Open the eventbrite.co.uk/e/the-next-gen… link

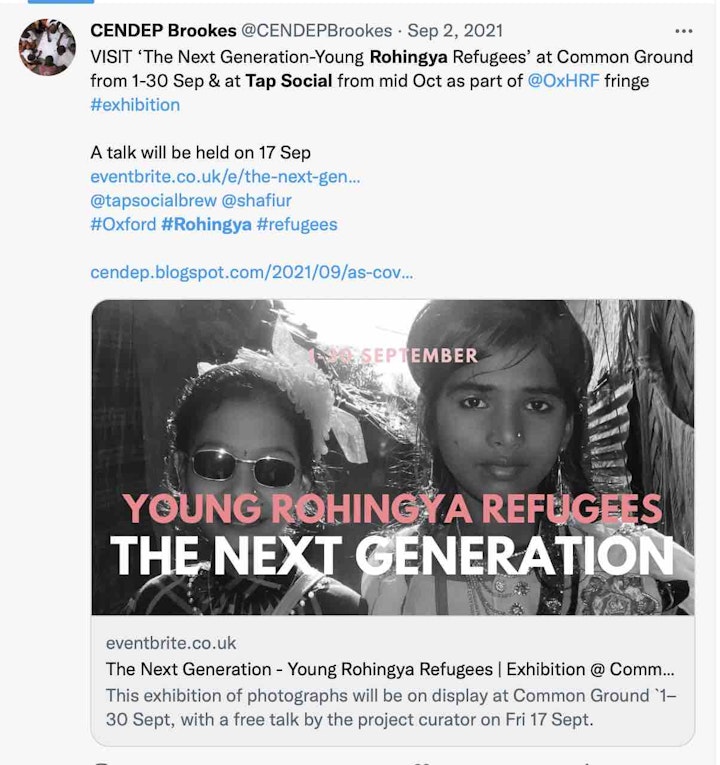tap(225, 177)
